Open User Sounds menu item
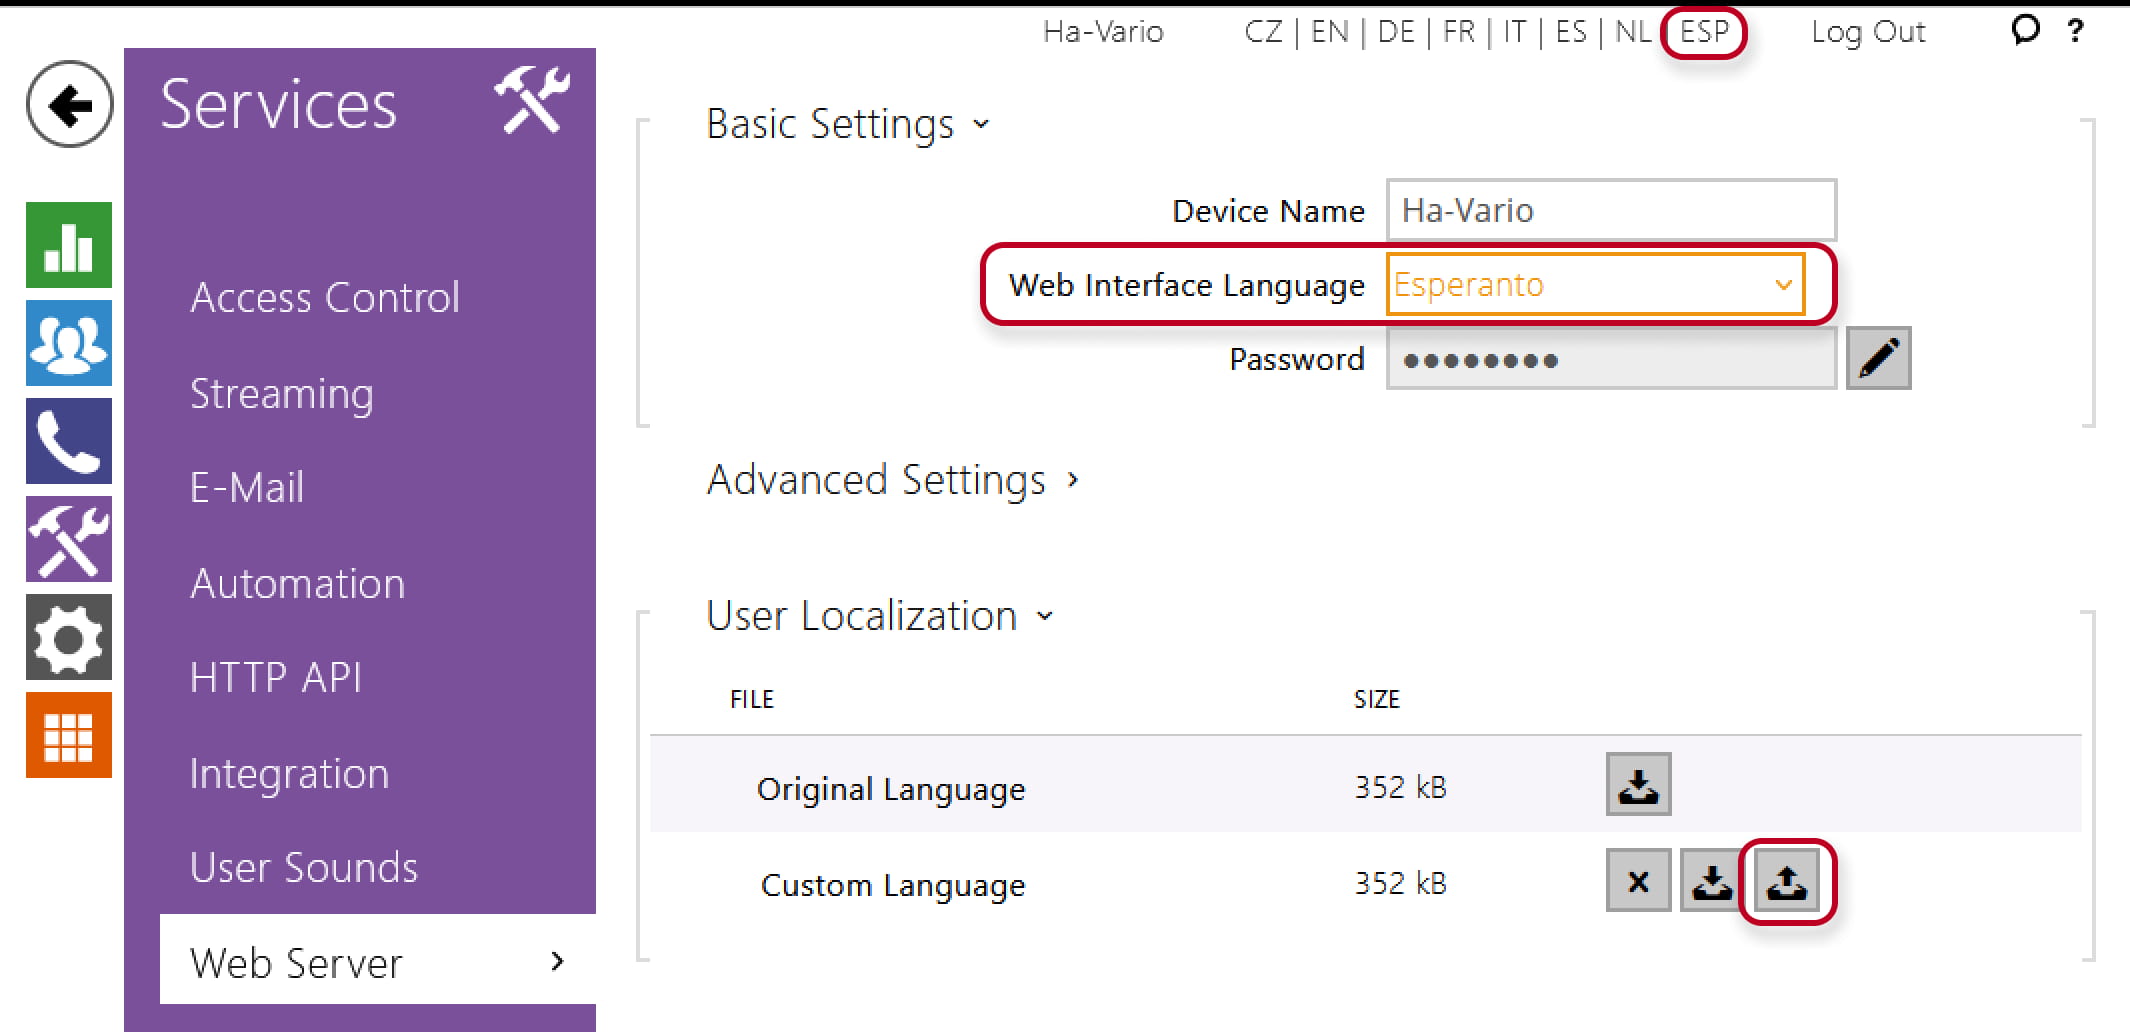2130x1032 pixels. 304,868
